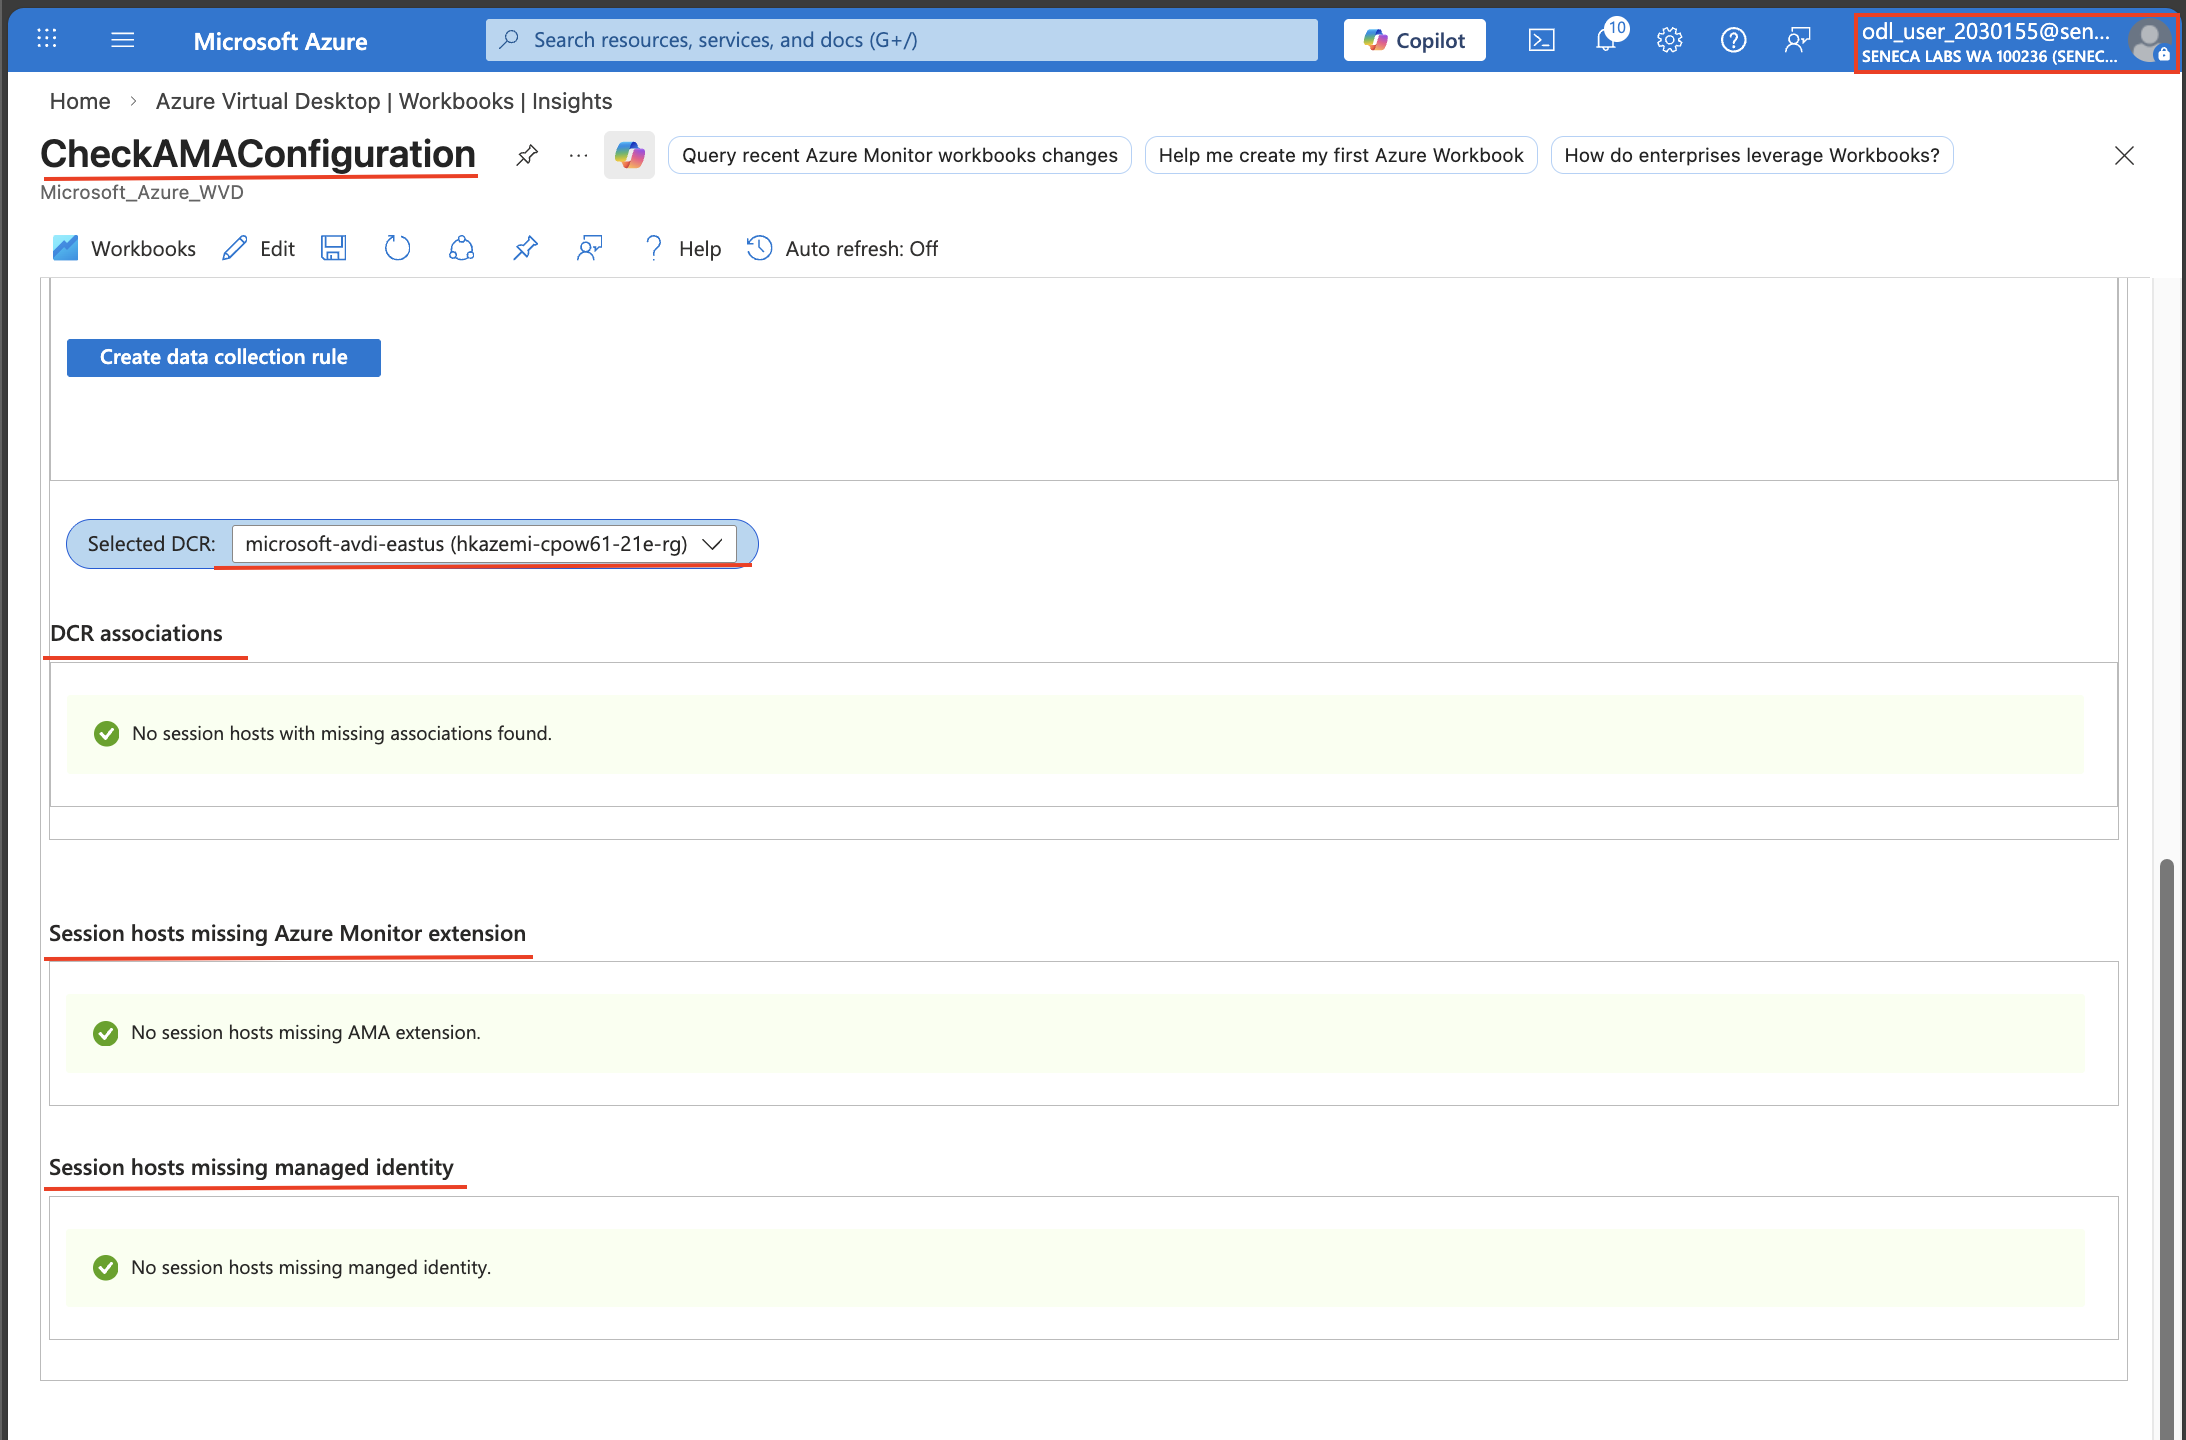Click Create data collection rule
The width and height of the screenshot is (2186, 1440).
point(224,358)
